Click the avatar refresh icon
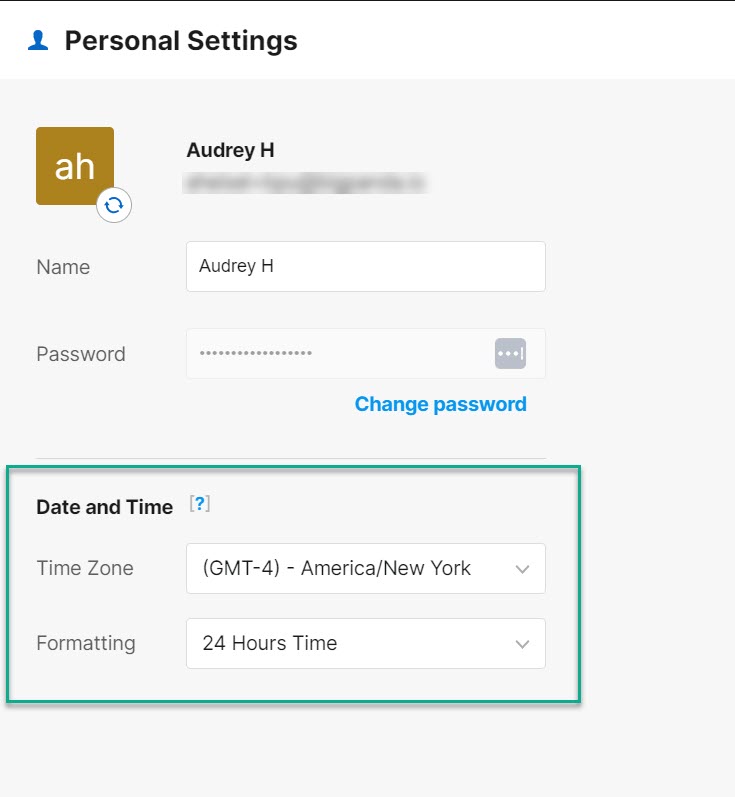 pos(114,205)
